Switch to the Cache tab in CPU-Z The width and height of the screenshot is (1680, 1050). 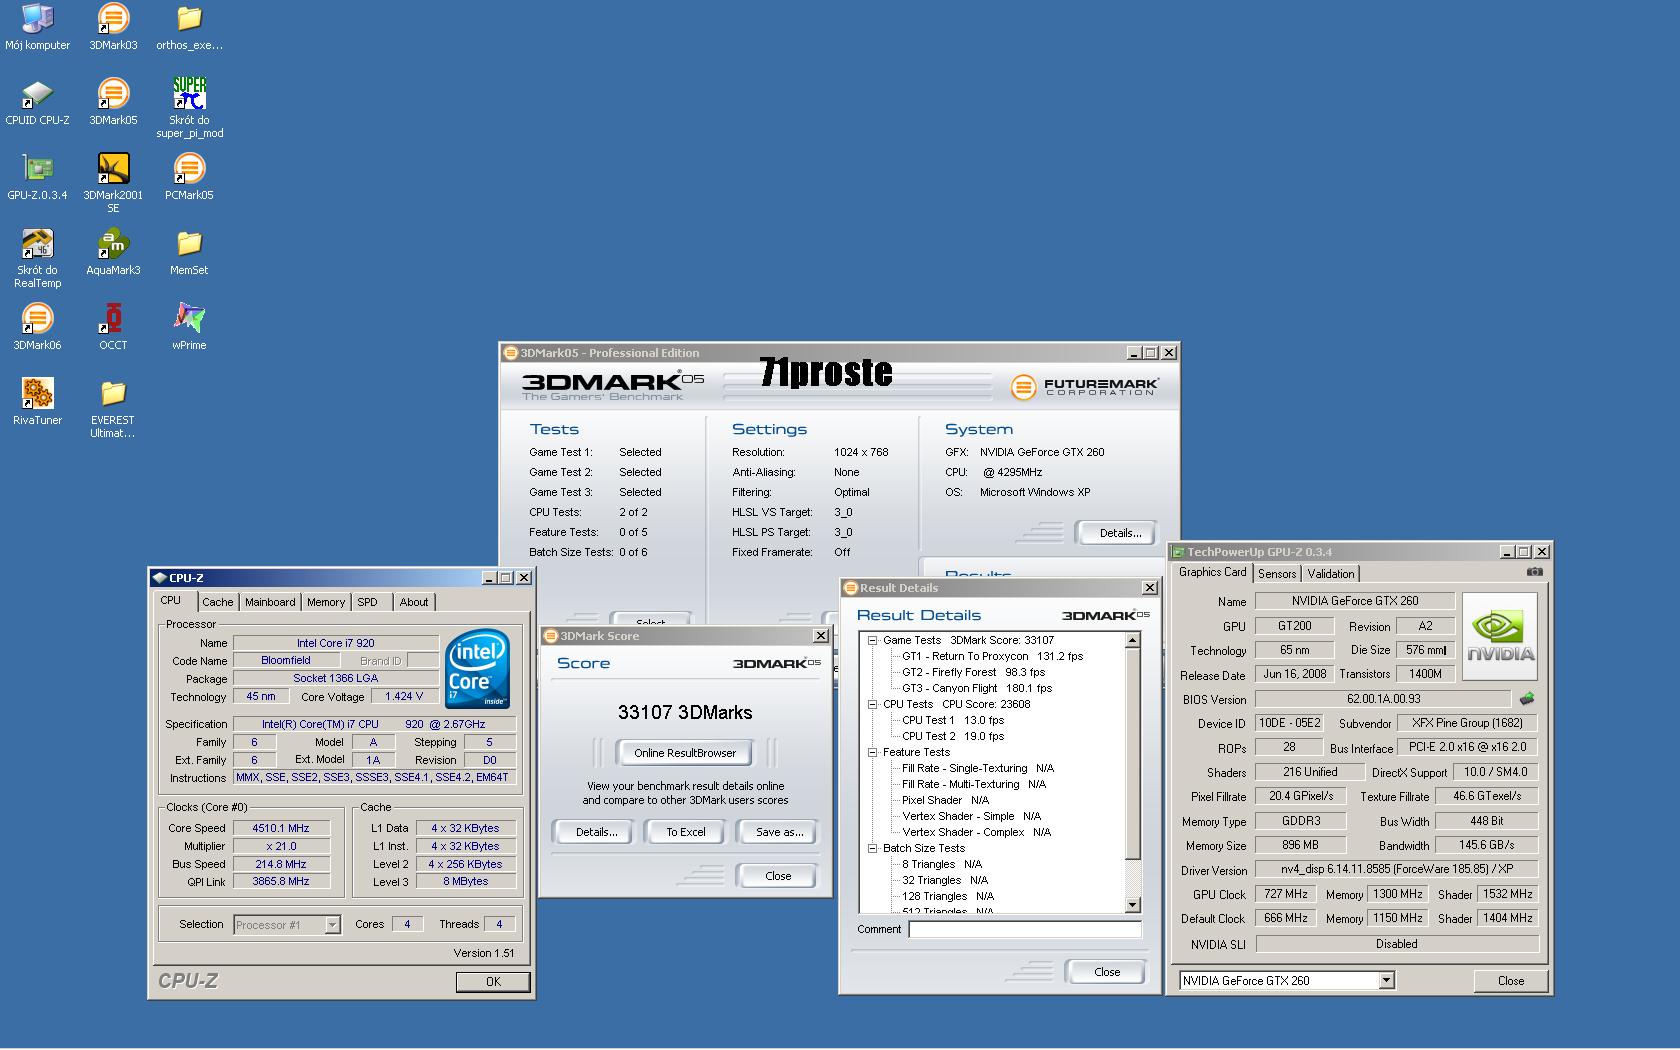click(217, 602)
